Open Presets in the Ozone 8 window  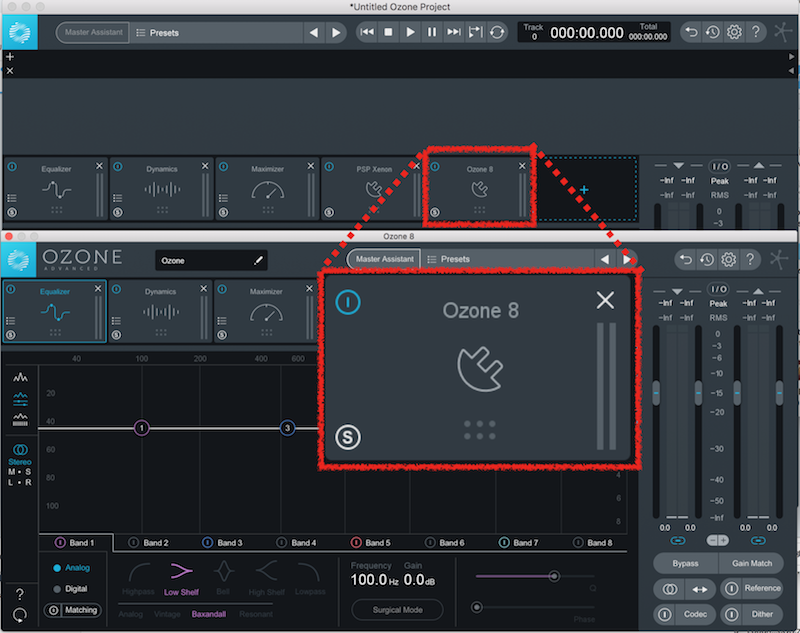tap(449, 259)
